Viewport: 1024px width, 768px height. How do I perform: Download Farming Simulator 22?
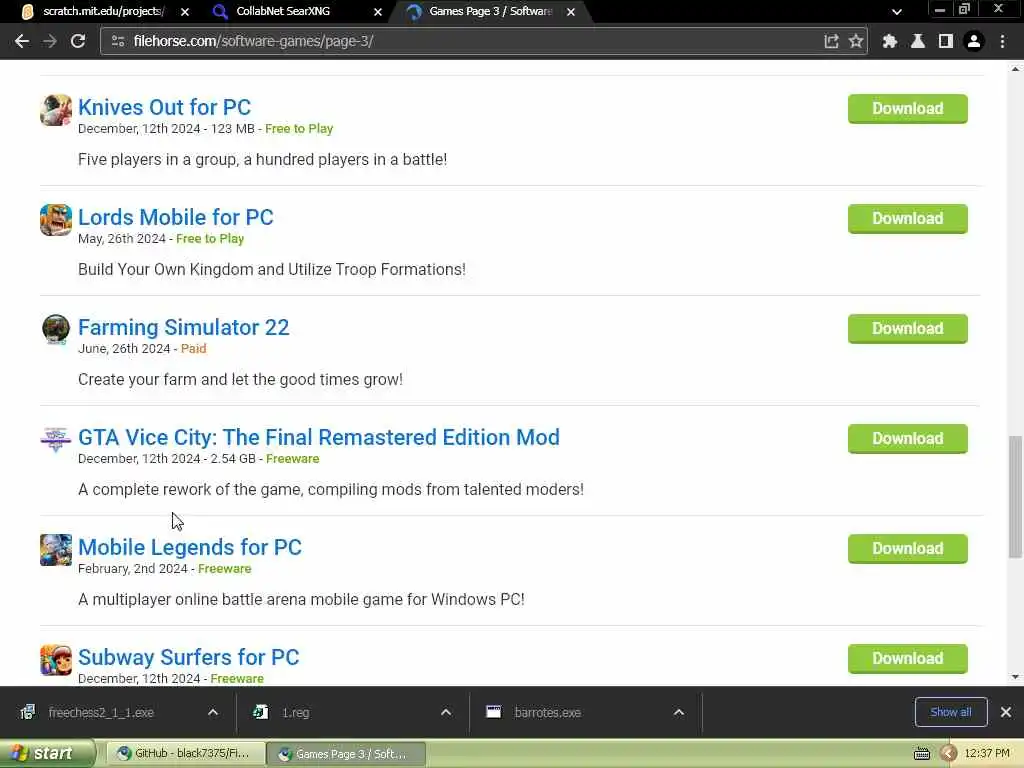coord(908,328)
